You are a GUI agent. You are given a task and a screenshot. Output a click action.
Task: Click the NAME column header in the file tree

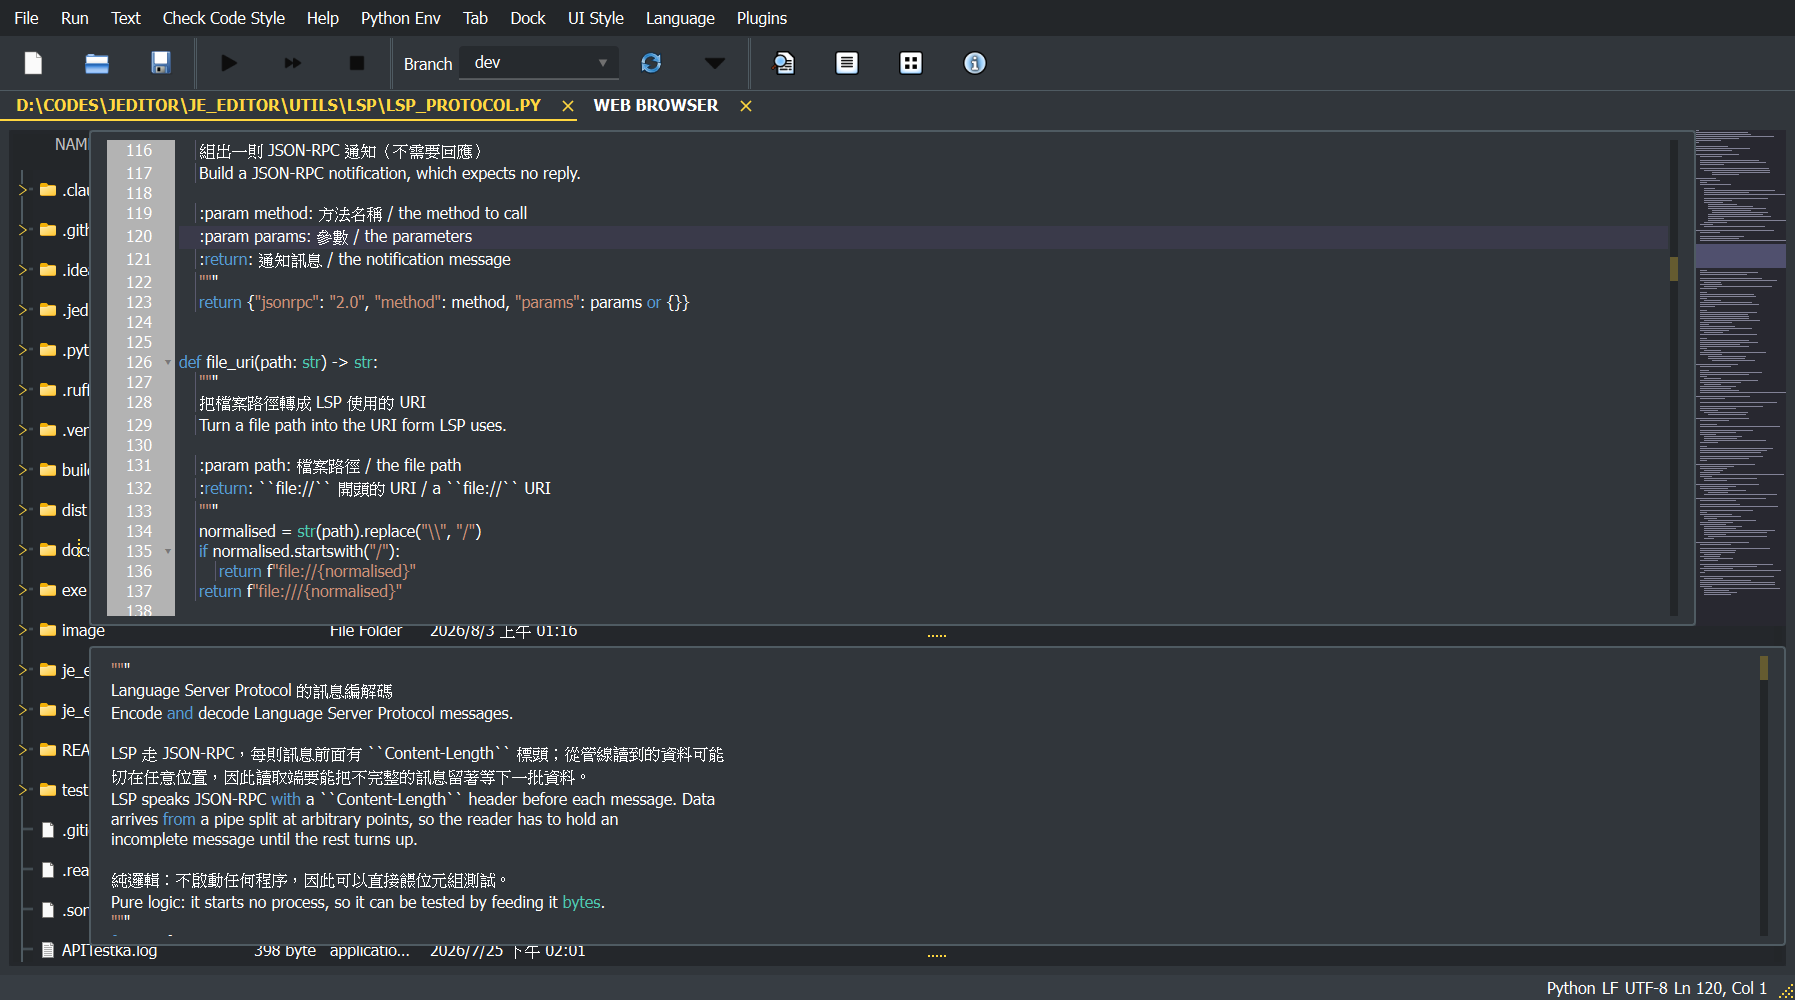pos(71,144)
